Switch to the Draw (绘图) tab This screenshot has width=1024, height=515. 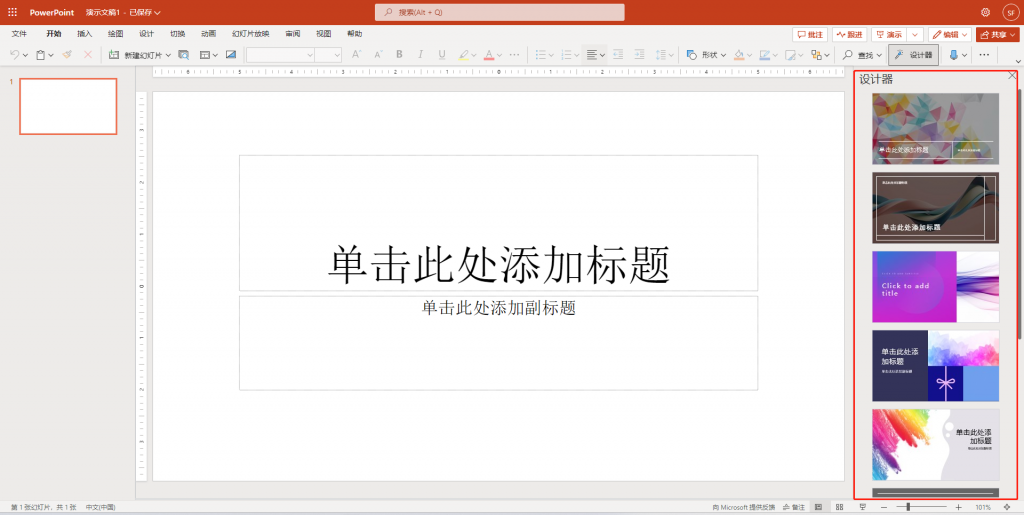pyautogui.click(x=116, y=34)
